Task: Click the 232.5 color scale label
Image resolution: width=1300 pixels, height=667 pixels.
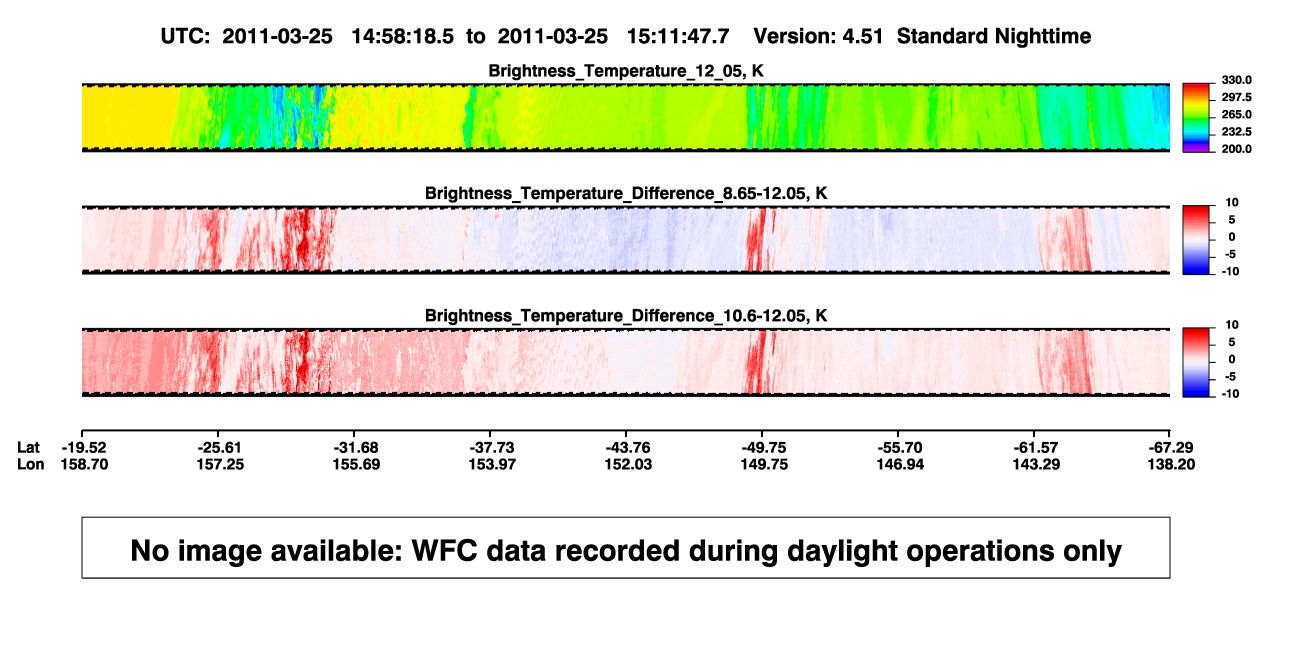Action: (1237, 132)
